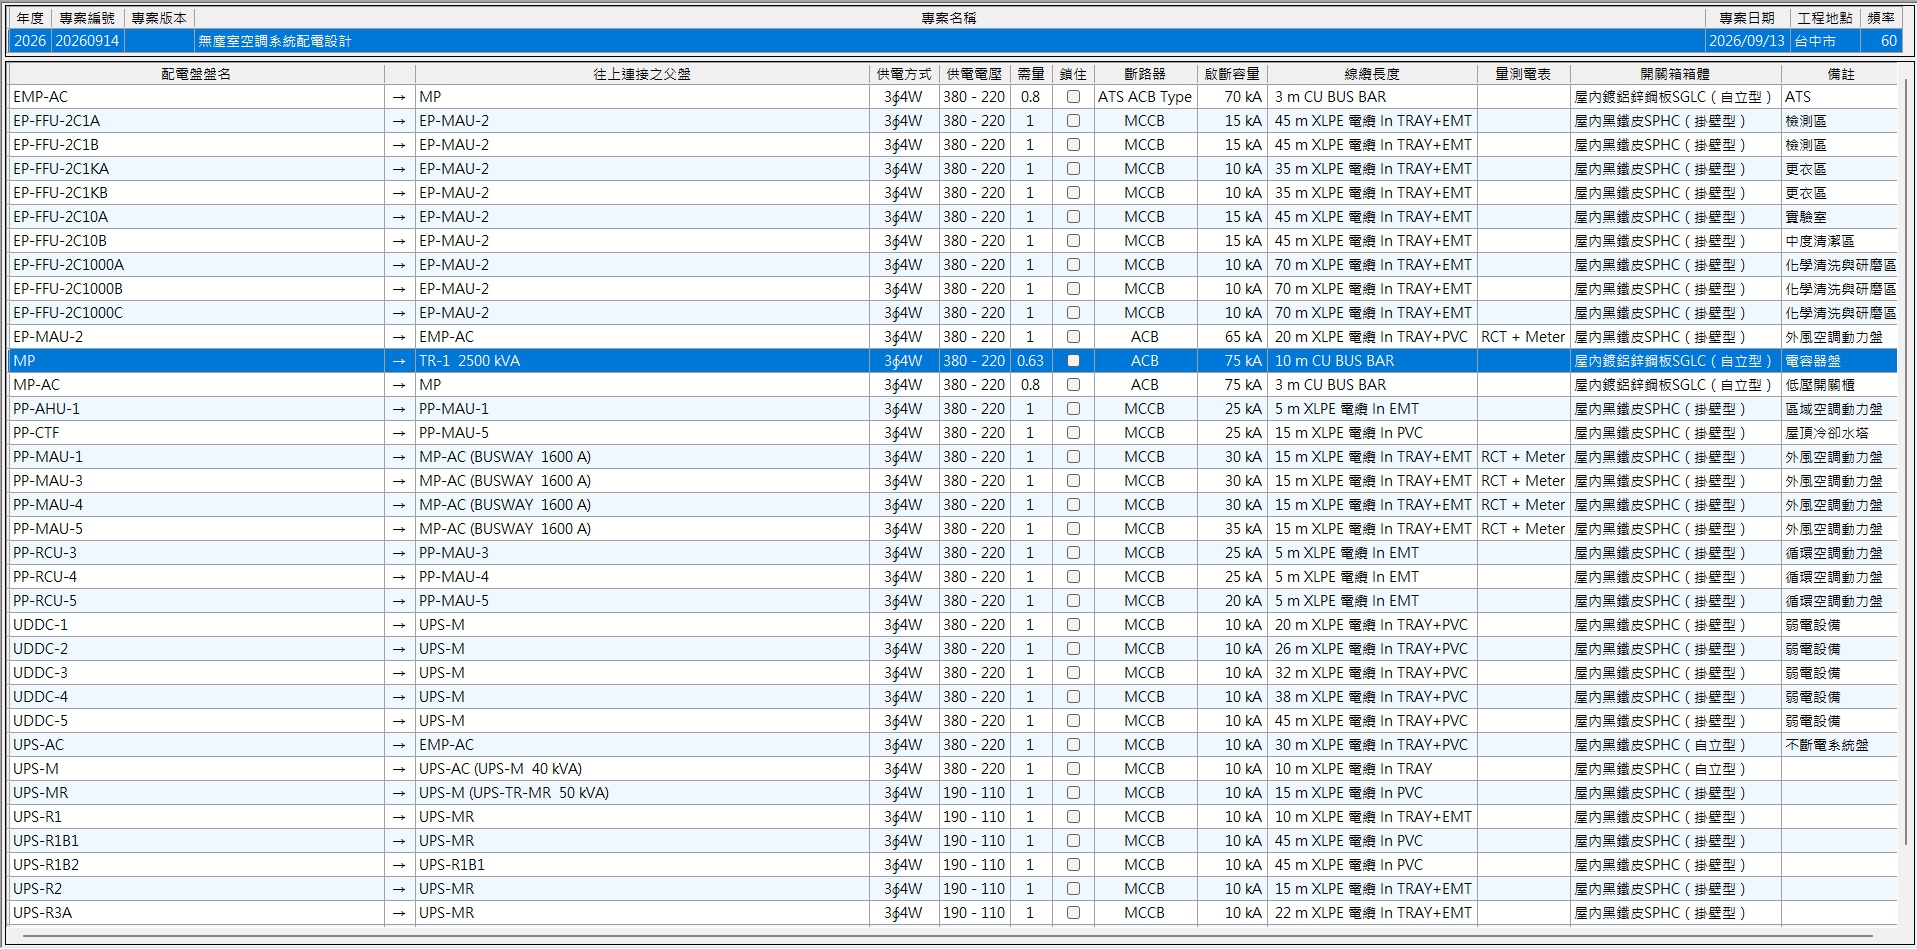Click the 備註 column header

(1840, 74)
